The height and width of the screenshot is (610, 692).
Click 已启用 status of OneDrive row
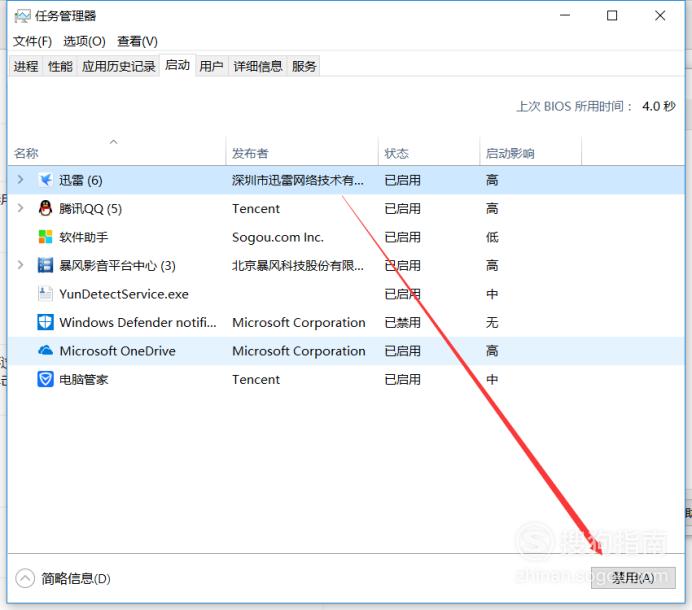coord(402,351)
